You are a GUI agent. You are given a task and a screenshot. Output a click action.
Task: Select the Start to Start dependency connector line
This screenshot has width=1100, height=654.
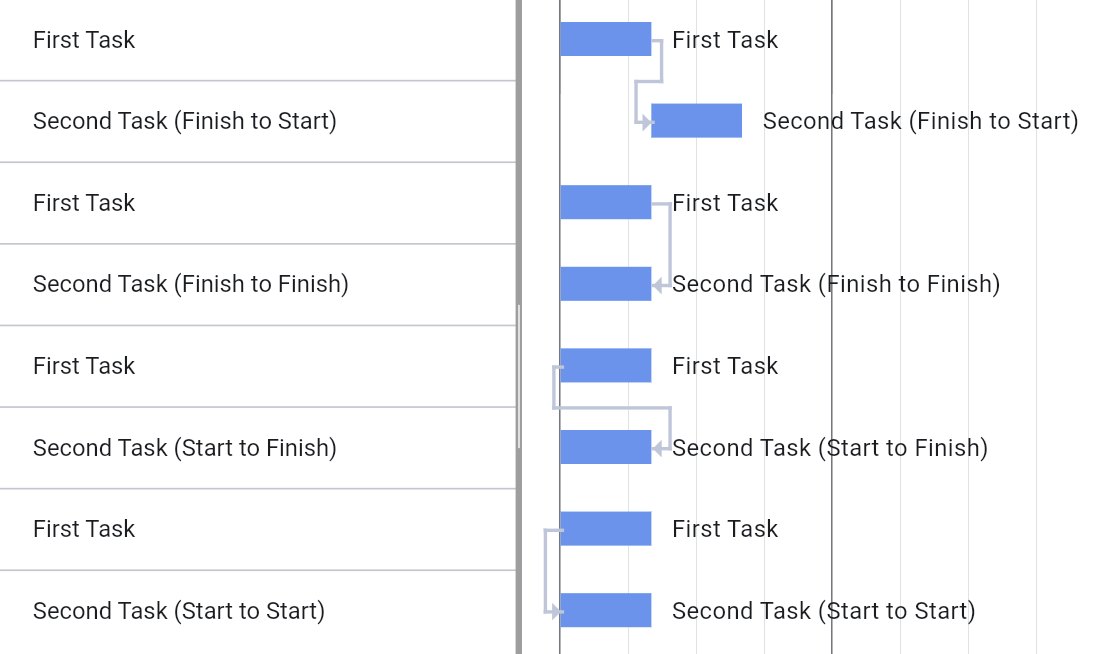[545, 570]
